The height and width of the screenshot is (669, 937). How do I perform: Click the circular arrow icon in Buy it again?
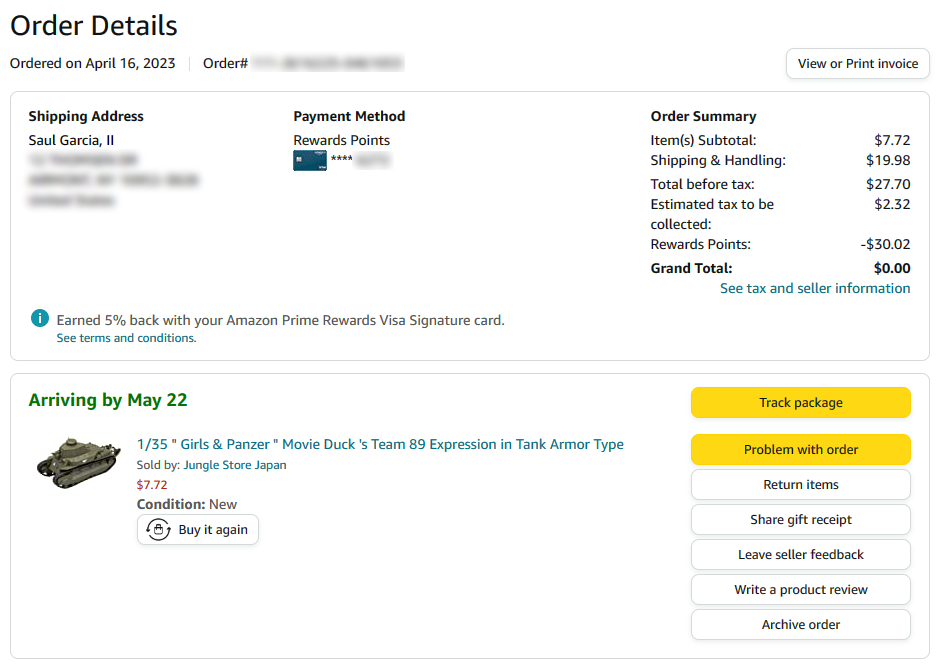click(x=158, y=530)
